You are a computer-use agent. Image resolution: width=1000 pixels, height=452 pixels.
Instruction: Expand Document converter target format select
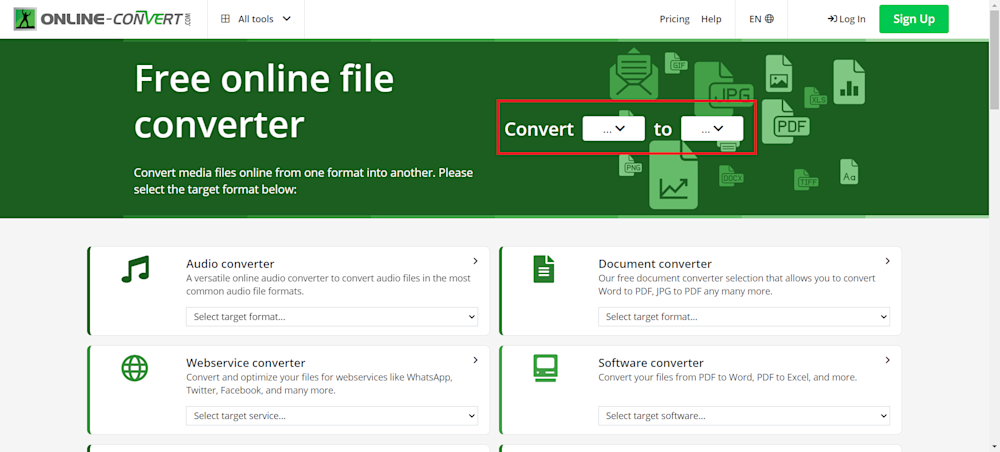744,317
